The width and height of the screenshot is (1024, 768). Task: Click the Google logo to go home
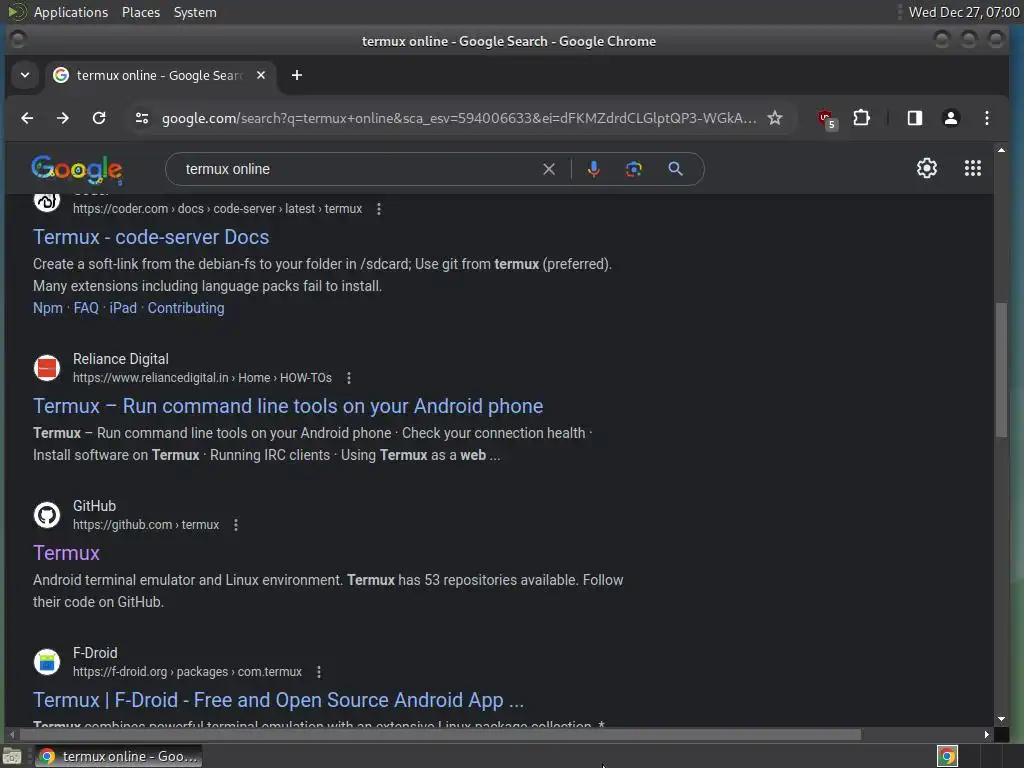click(x=77, y=169)
